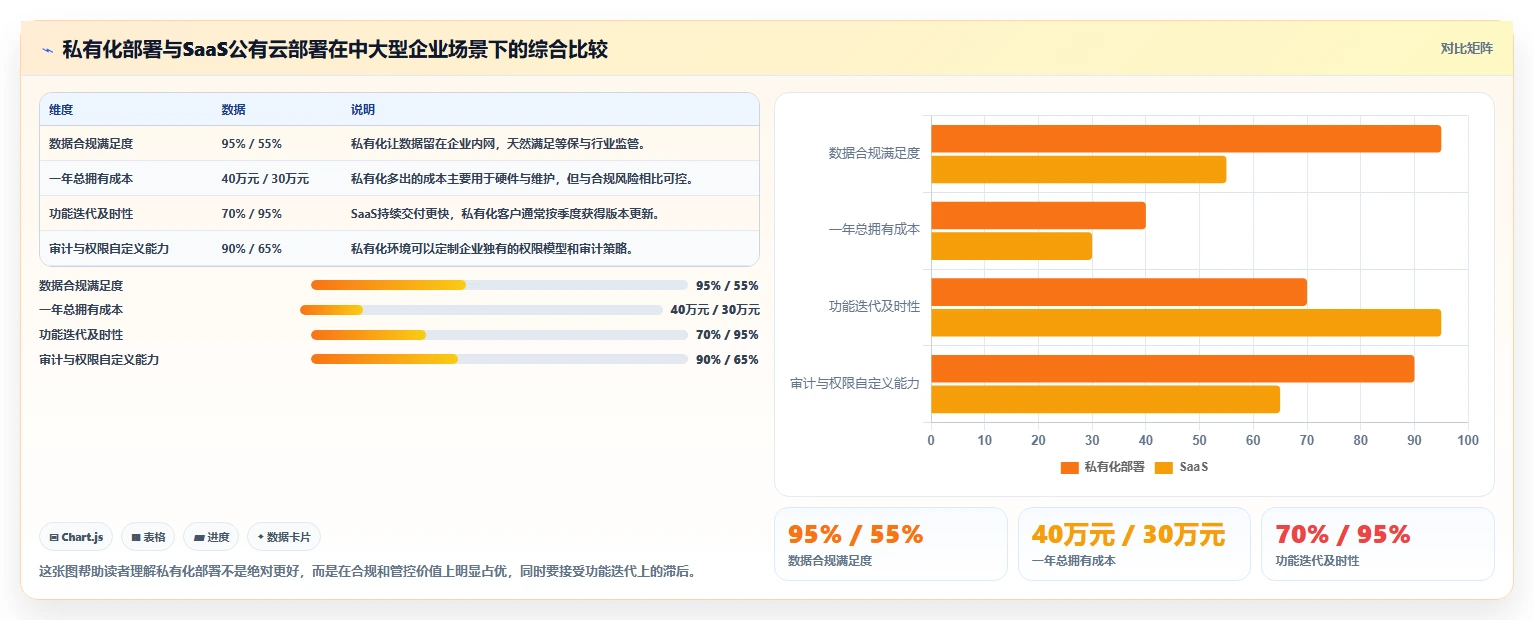1534x620 pixels.
Task: Click the 功能迭代及时性 chart axis label
Action: (874, 306)
